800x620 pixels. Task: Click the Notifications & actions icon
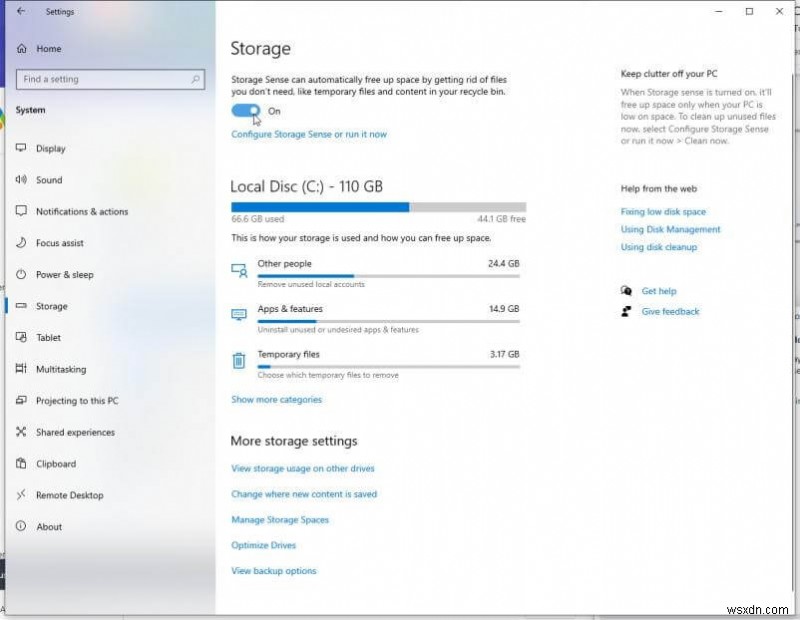[22, 211]
